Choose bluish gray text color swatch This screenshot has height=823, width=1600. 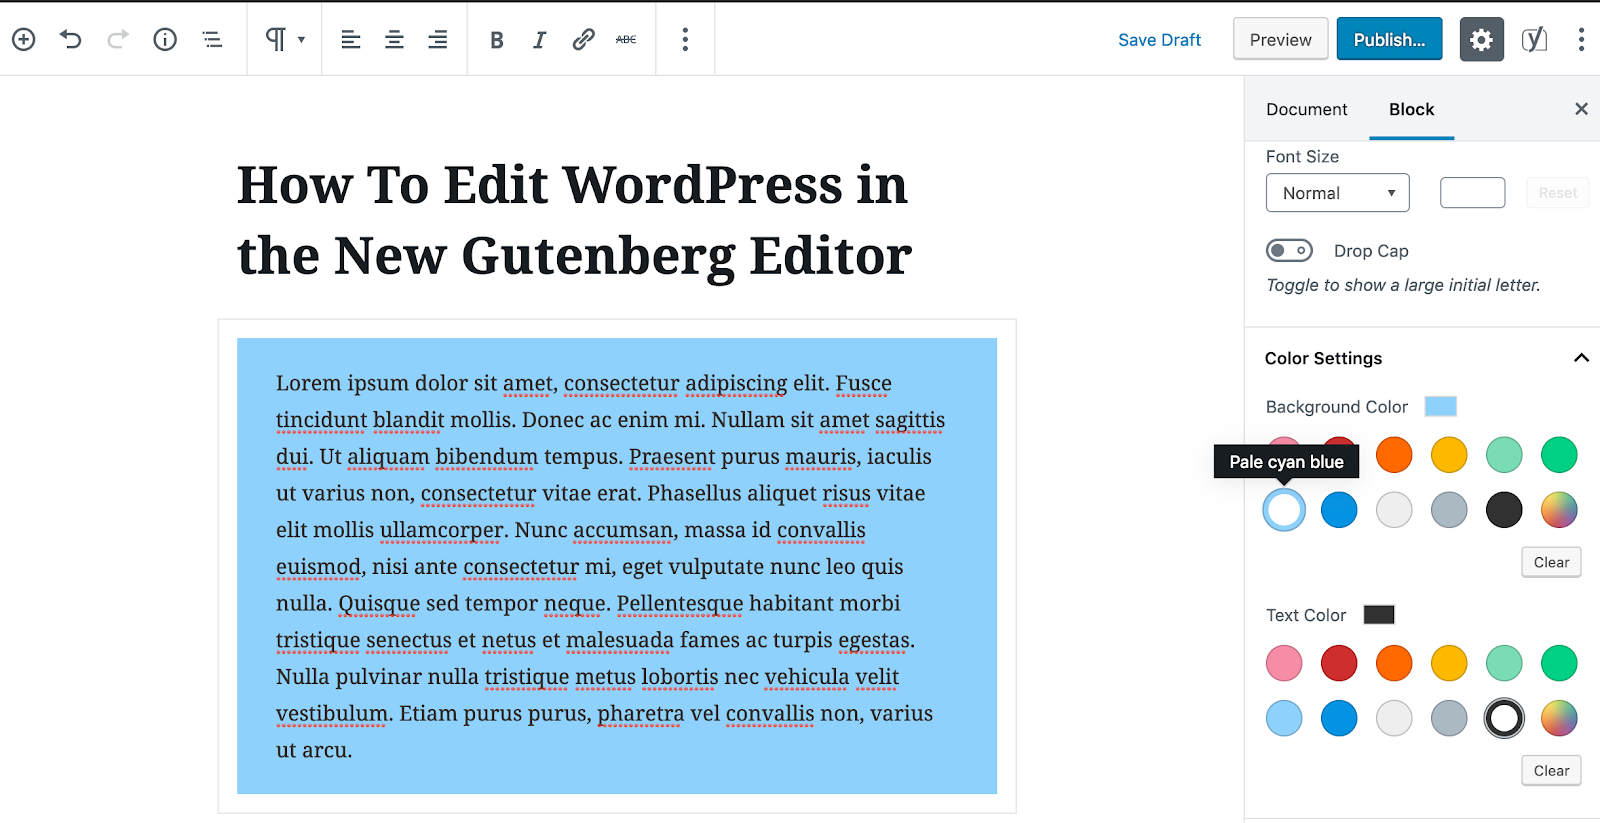coord(1449,718)
